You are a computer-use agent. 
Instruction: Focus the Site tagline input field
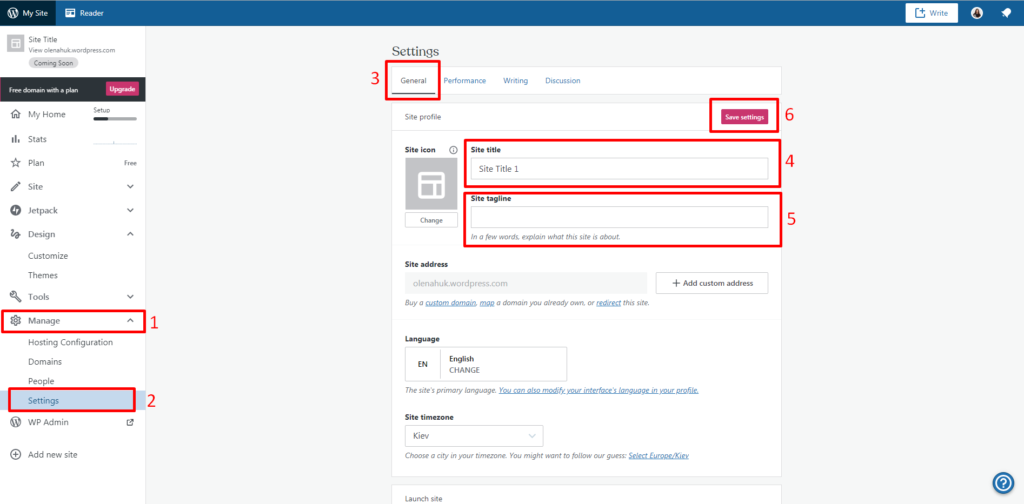tap(619, 217)
